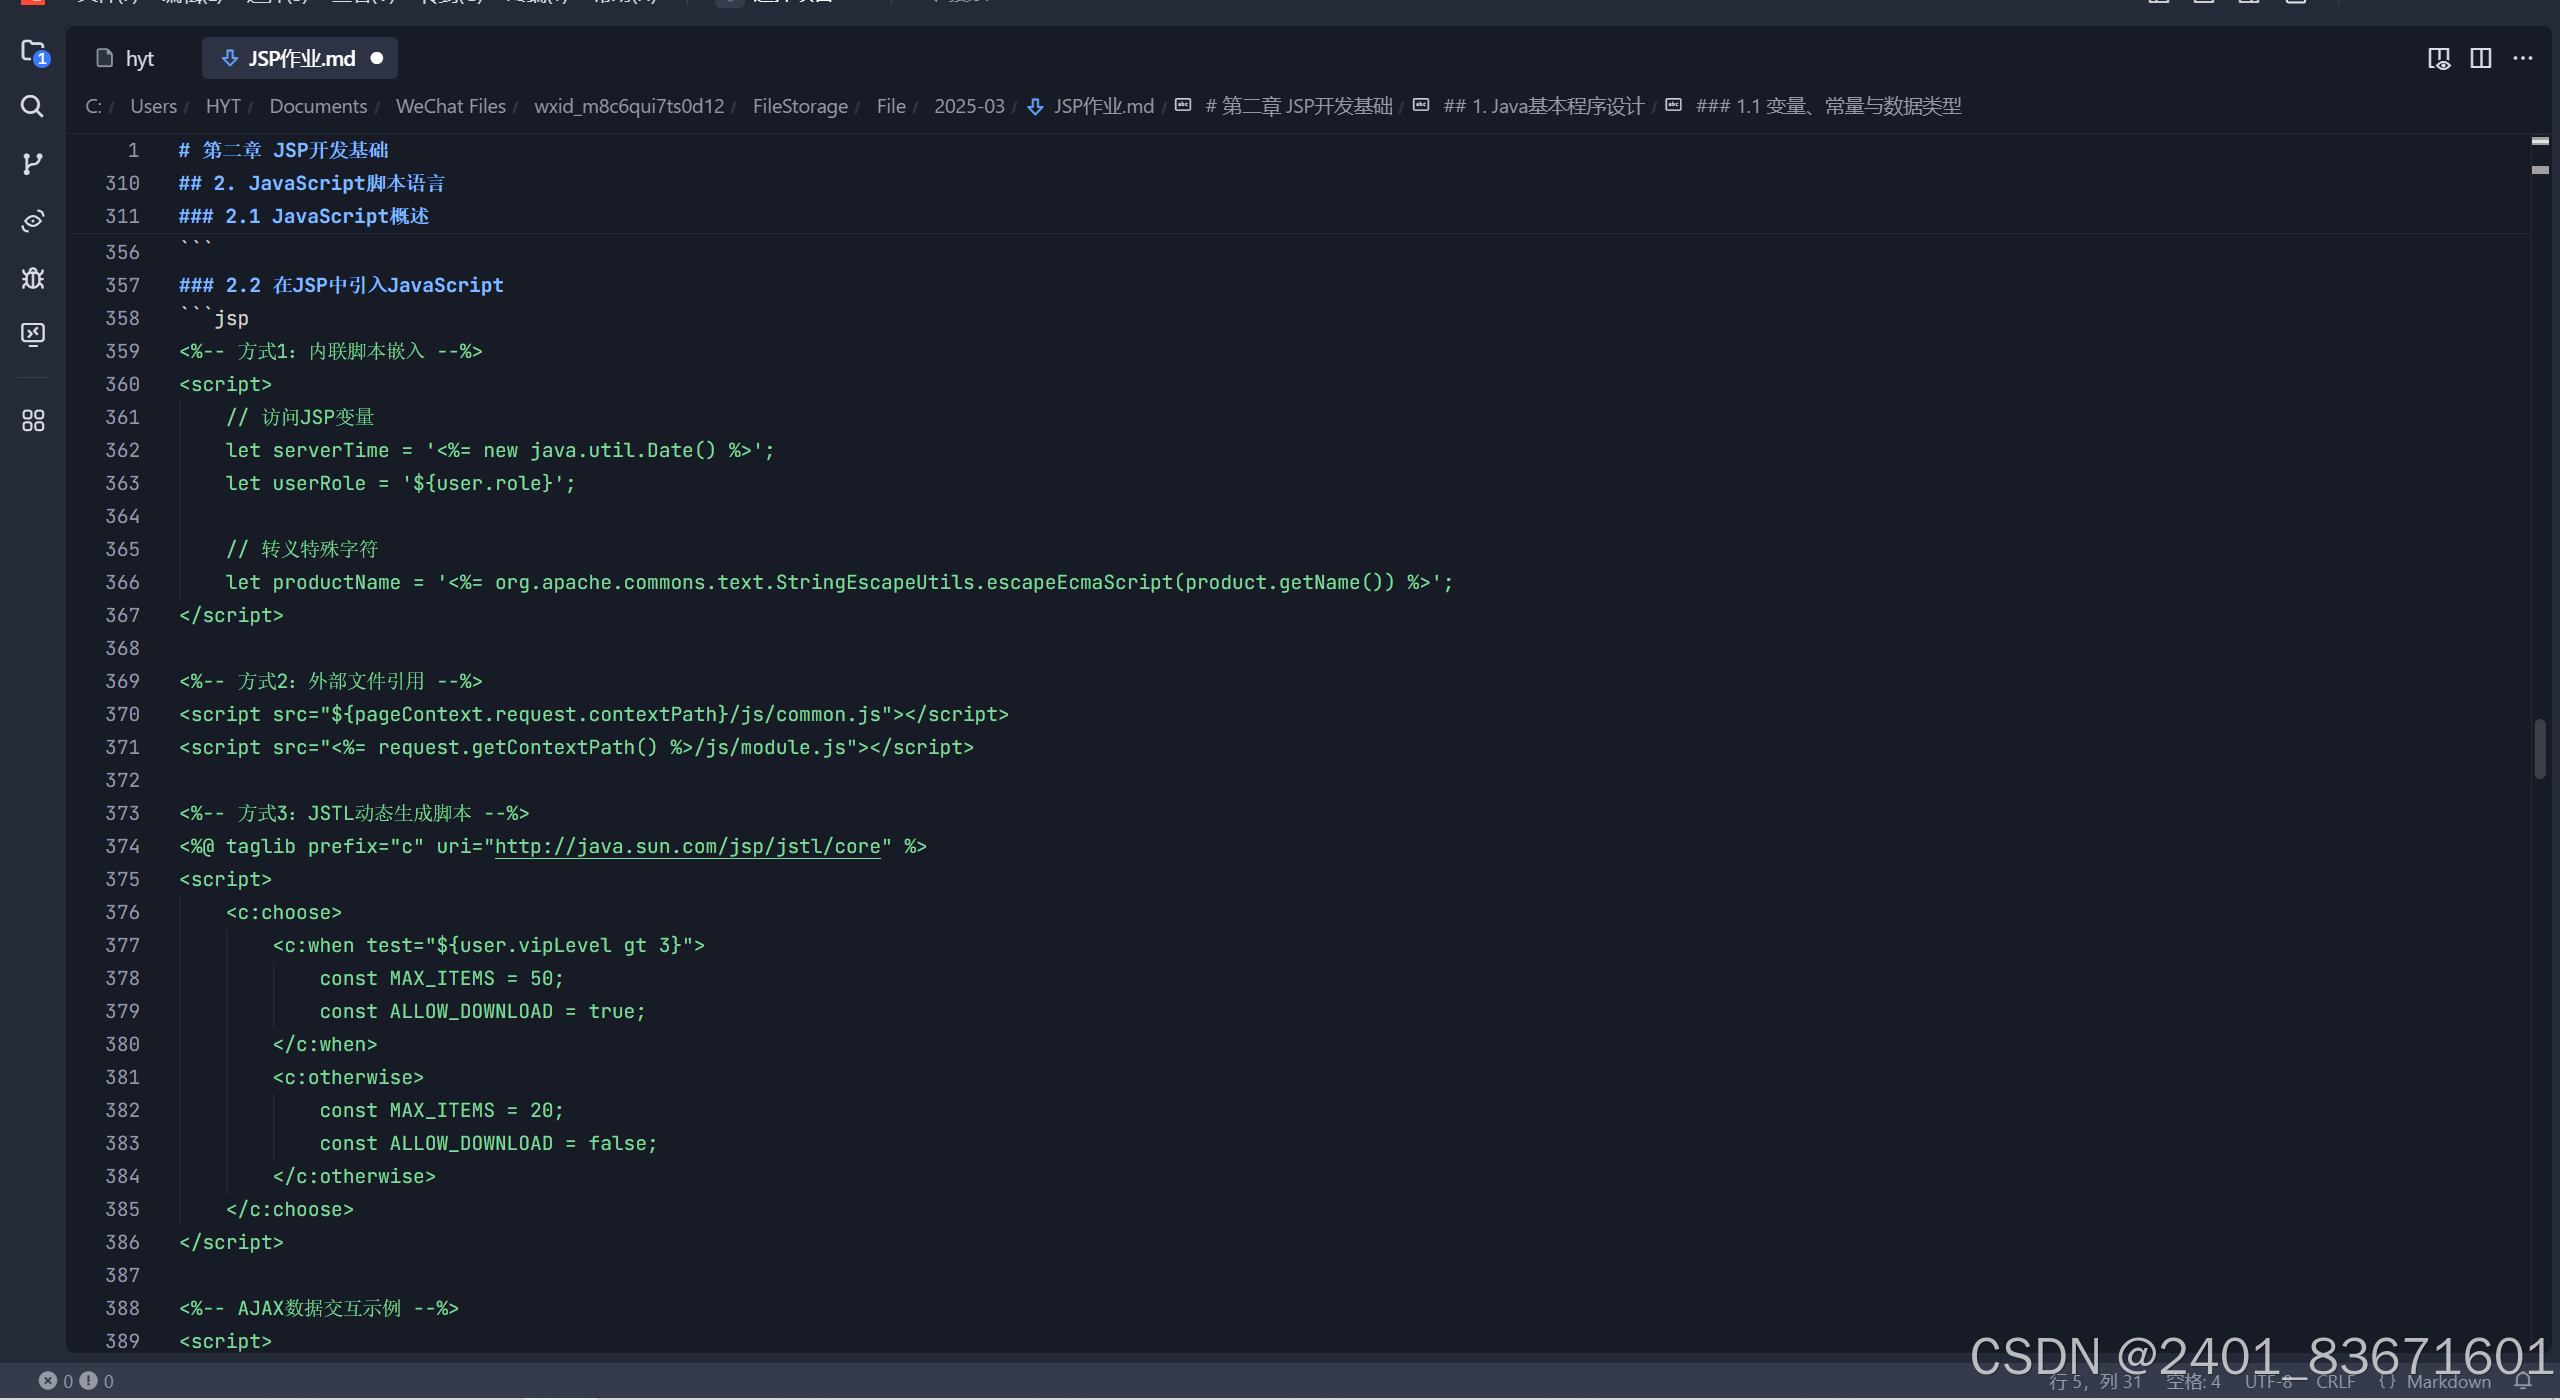Screen dimensions: 2560x1400
Task: Open the jstl/core URL link
Action: click(687, 846)
